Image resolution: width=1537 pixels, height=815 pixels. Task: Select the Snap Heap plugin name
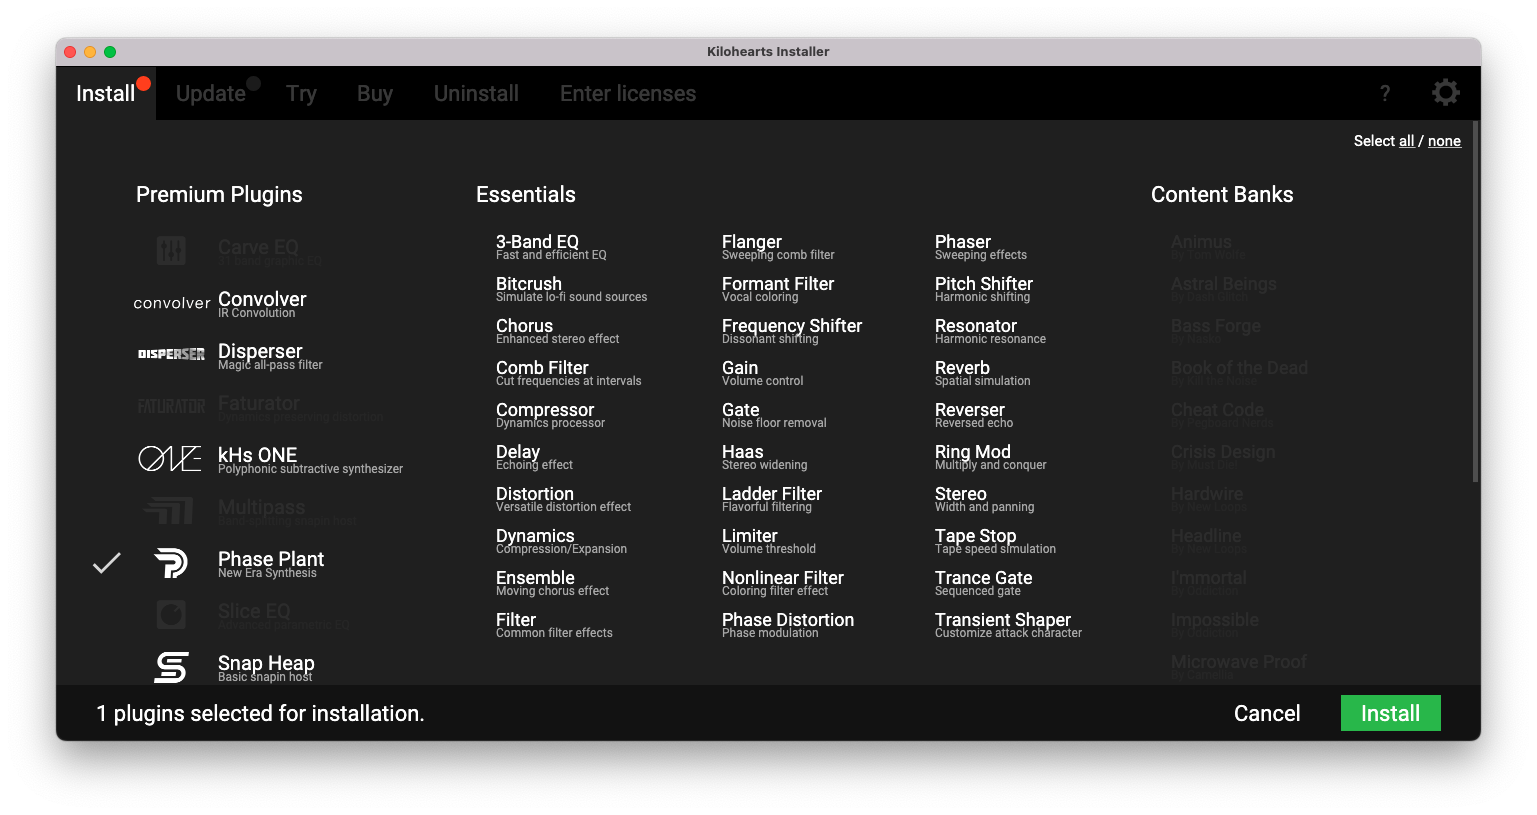click(x=266, y=663)
